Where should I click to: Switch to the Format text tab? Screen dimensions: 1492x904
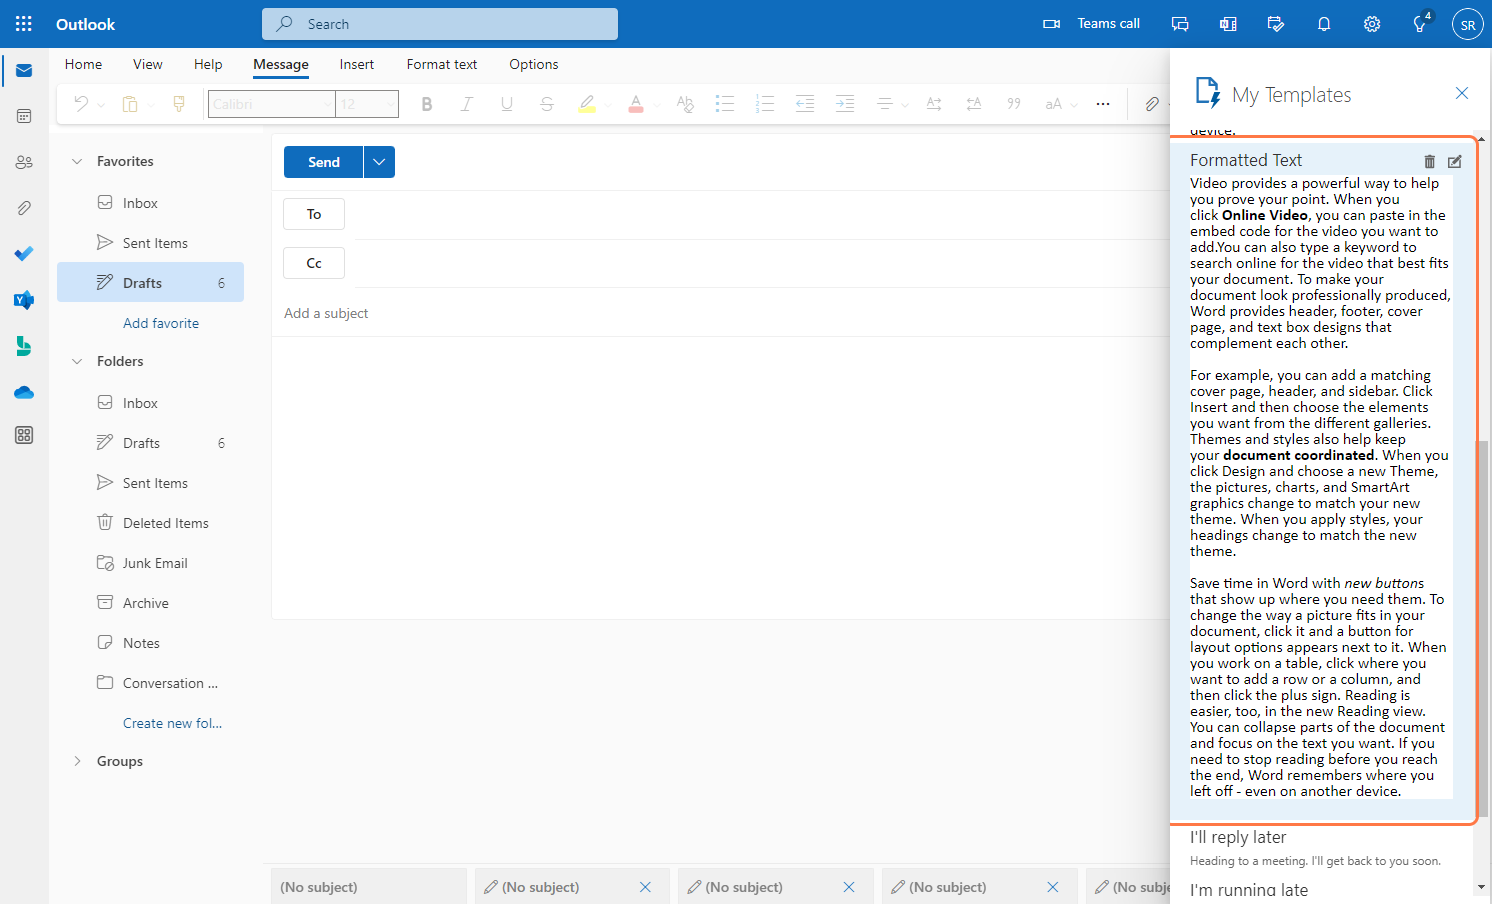(x=442, y=64)
